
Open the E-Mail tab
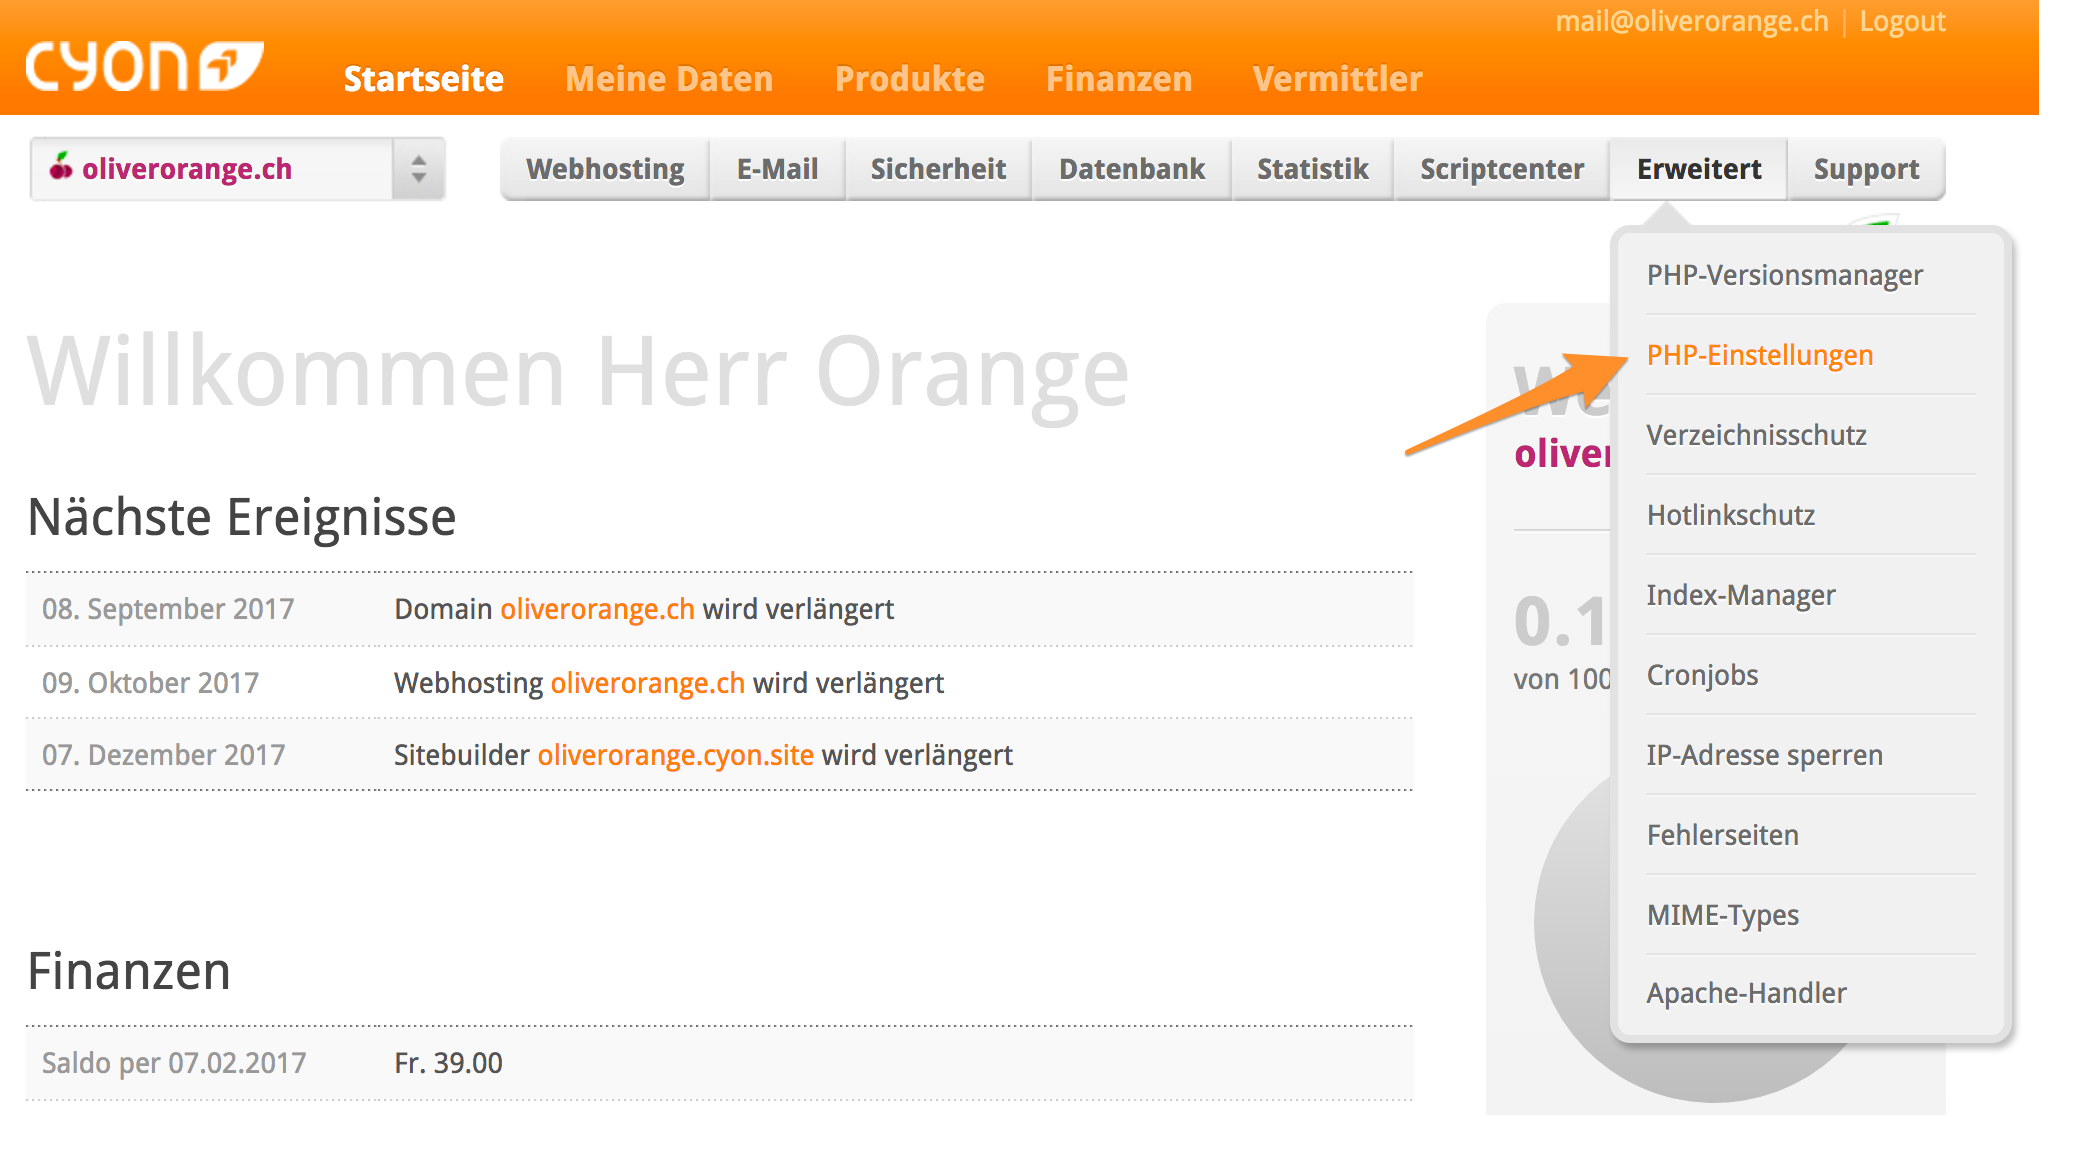click(777, 169)
